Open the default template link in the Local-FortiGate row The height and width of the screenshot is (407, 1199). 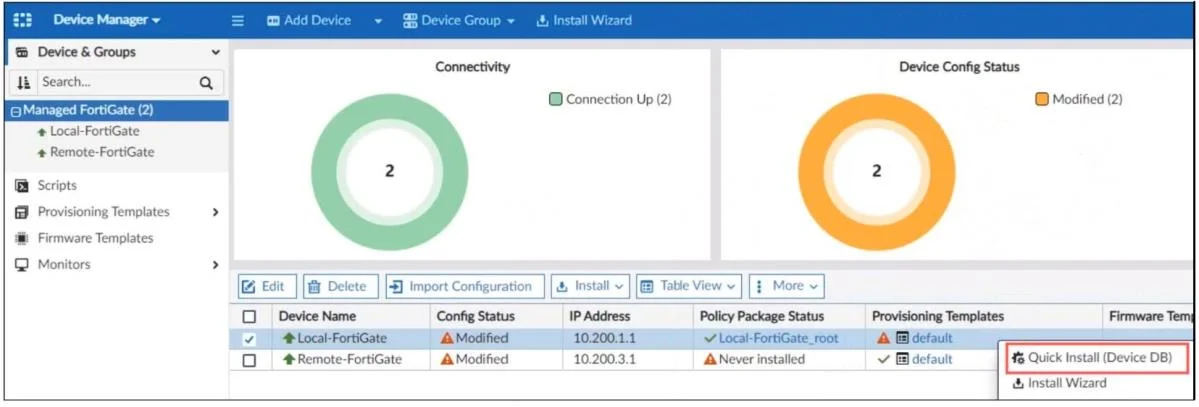(932, 338)
